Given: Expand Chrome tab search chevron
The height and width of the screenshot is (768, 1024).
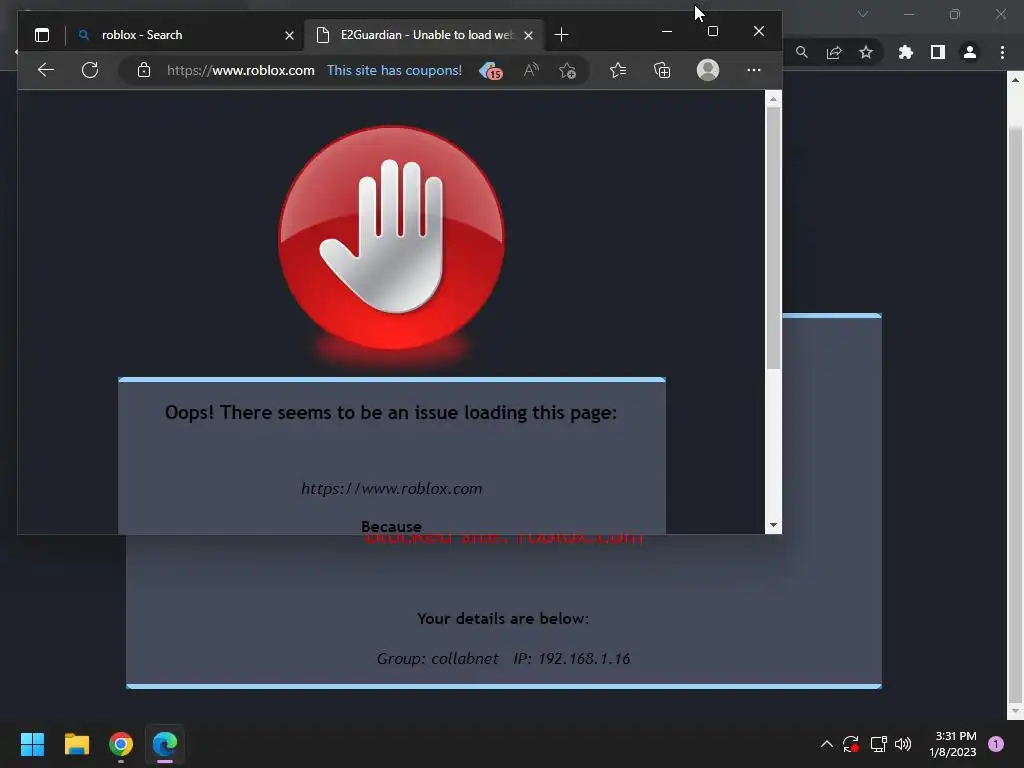Looking at the screenshot, I should (x=863, y=14).
